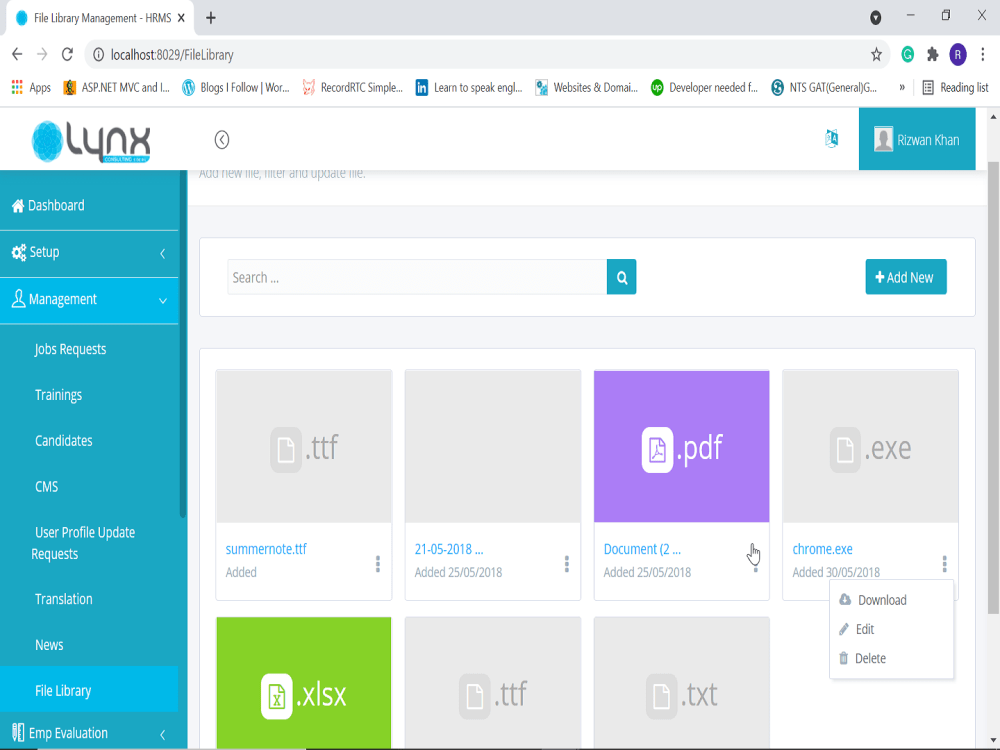
Task: Open Blogs I Follow bookmark
Action: point(236,87)
